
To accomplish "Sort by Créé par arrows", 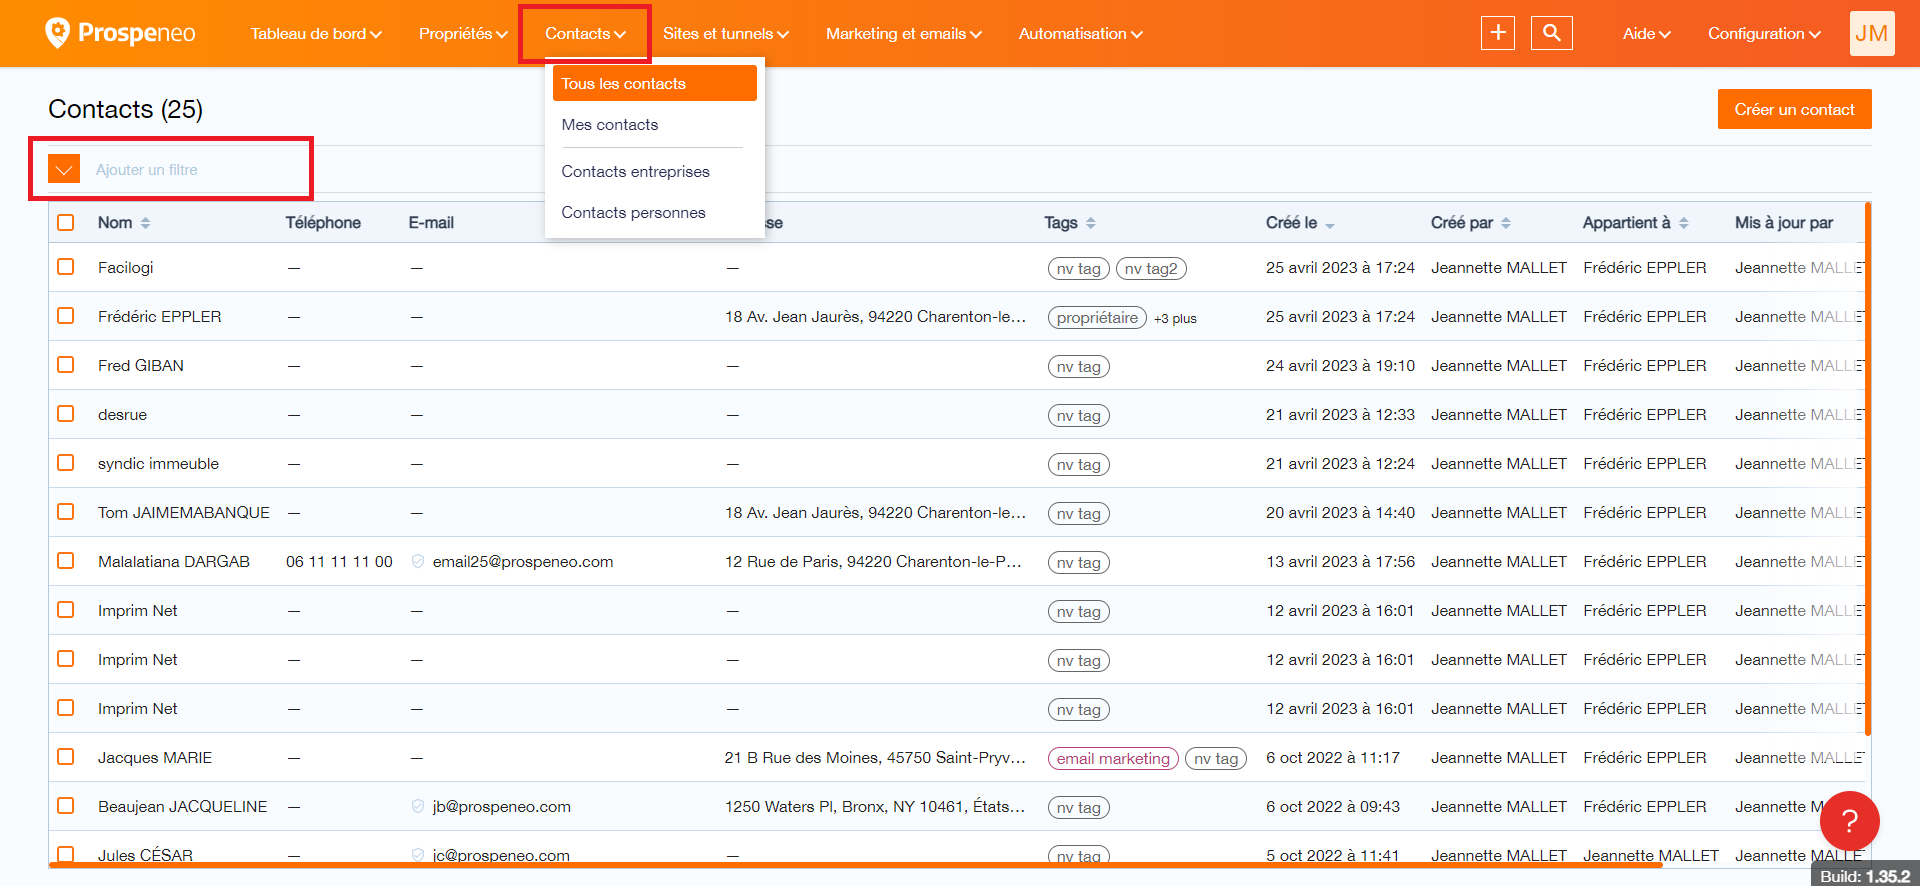I will (1506, 223).
